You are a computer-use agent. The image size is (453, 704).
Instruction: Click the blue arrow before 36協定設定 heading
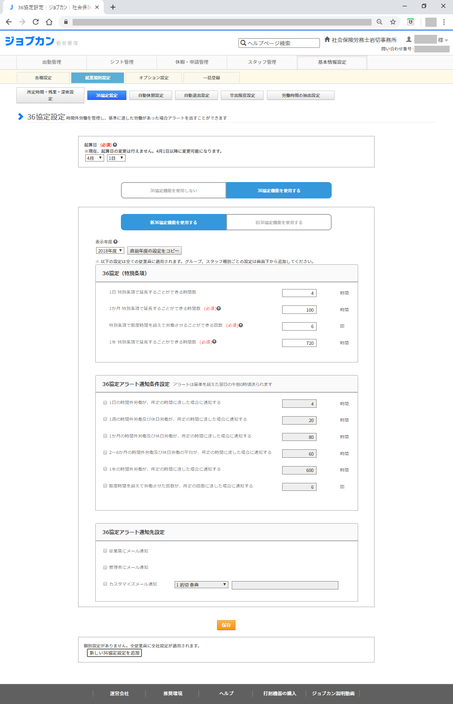pos(20,117)
